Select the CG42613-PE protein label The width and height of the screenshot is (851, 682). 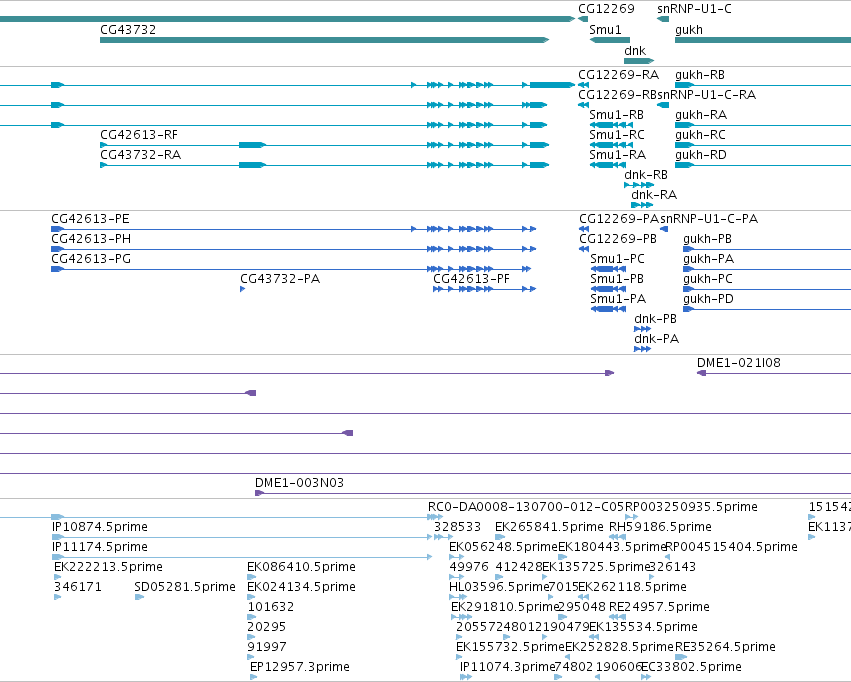pyautogui.click(x=90, y=219)
